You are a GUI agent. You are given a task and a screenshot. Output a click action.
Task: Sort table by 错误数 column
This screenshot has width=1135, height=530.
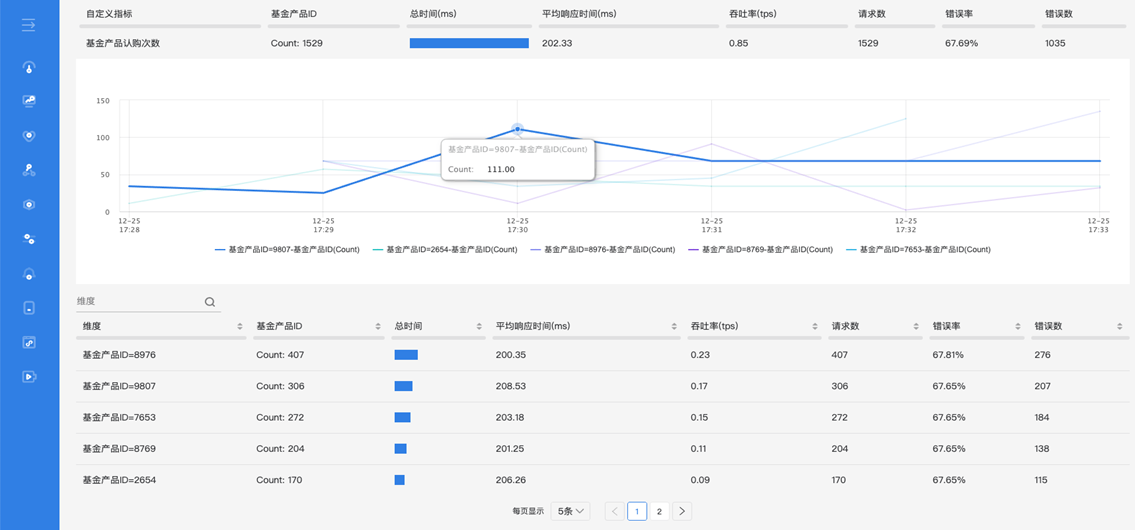click(x=1121, y=327)
